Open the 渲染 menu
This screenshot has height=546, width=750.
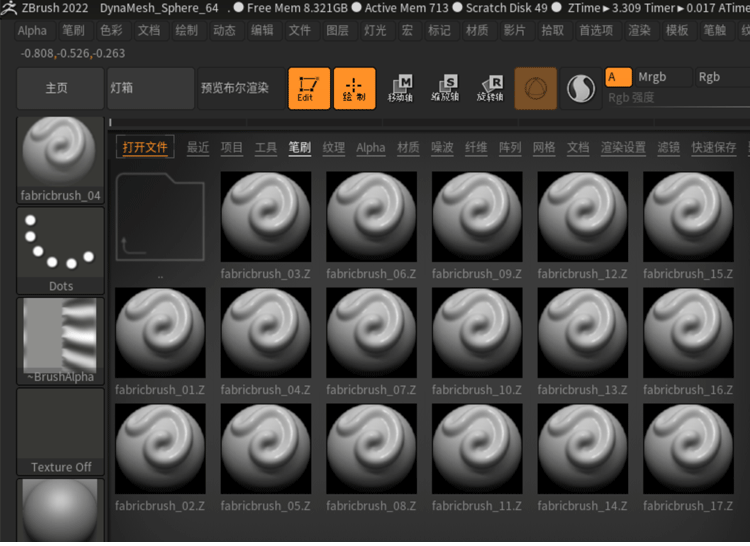pyautogui.click(x=640, y=30)
